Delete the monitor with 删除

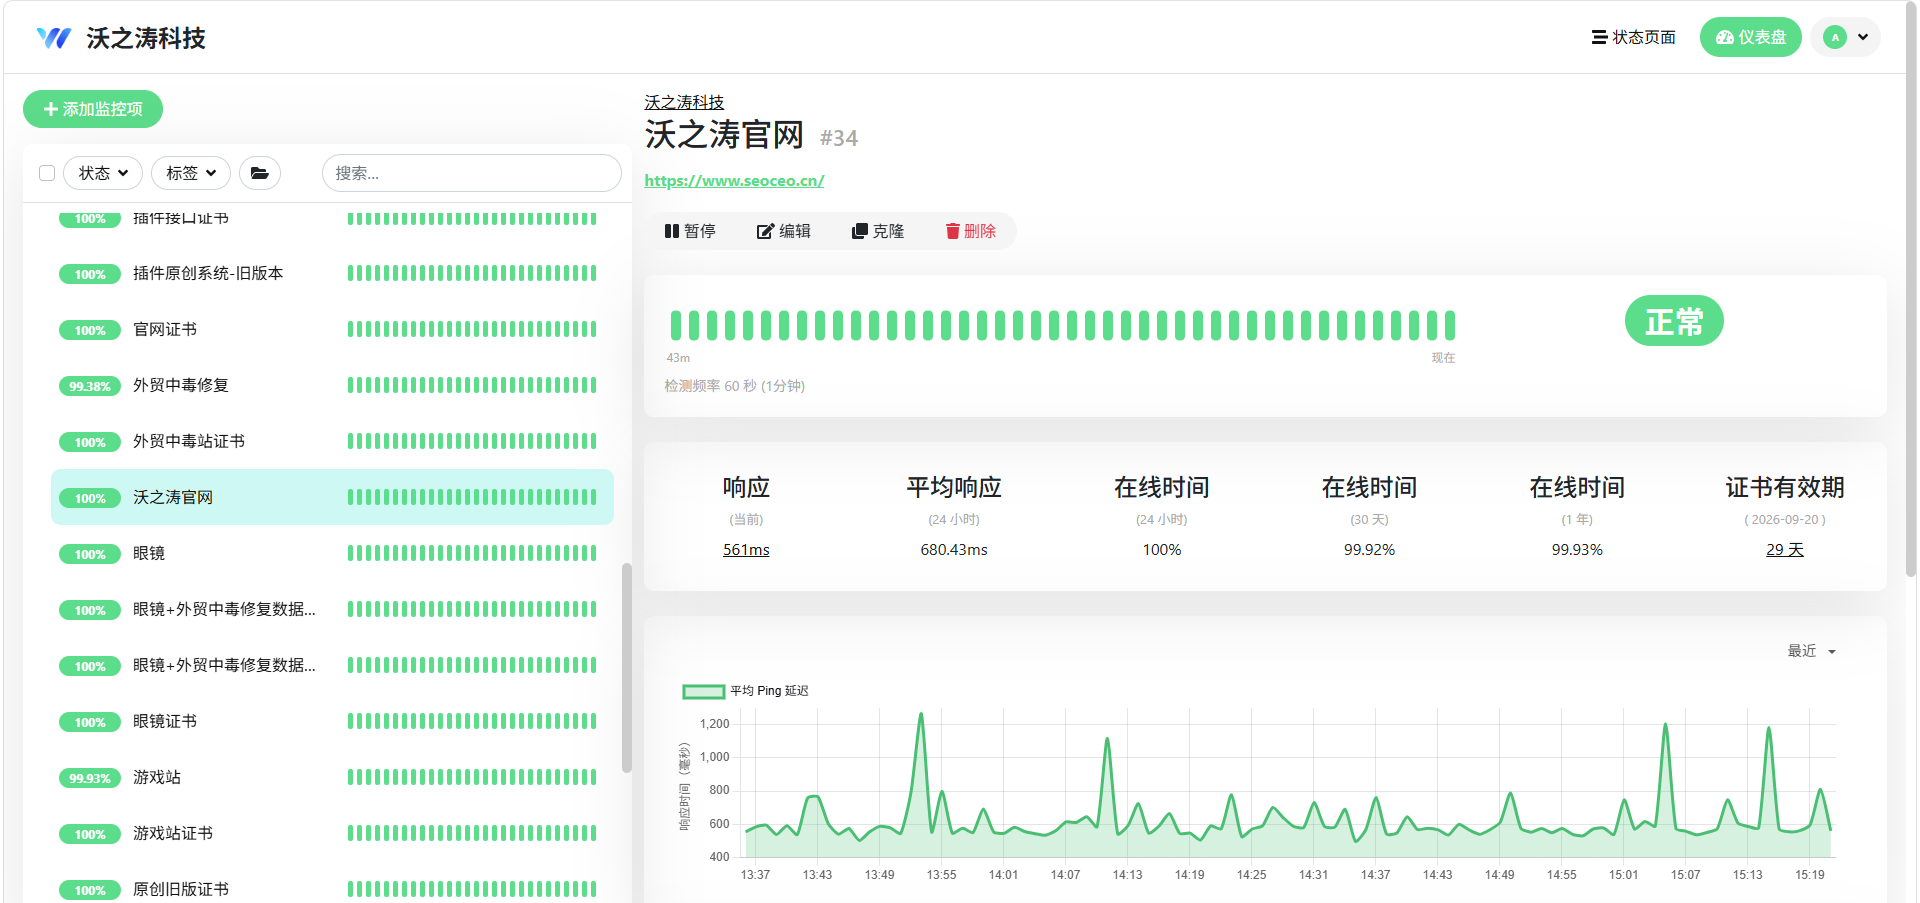pyautogui.click(x=971, y=231)
